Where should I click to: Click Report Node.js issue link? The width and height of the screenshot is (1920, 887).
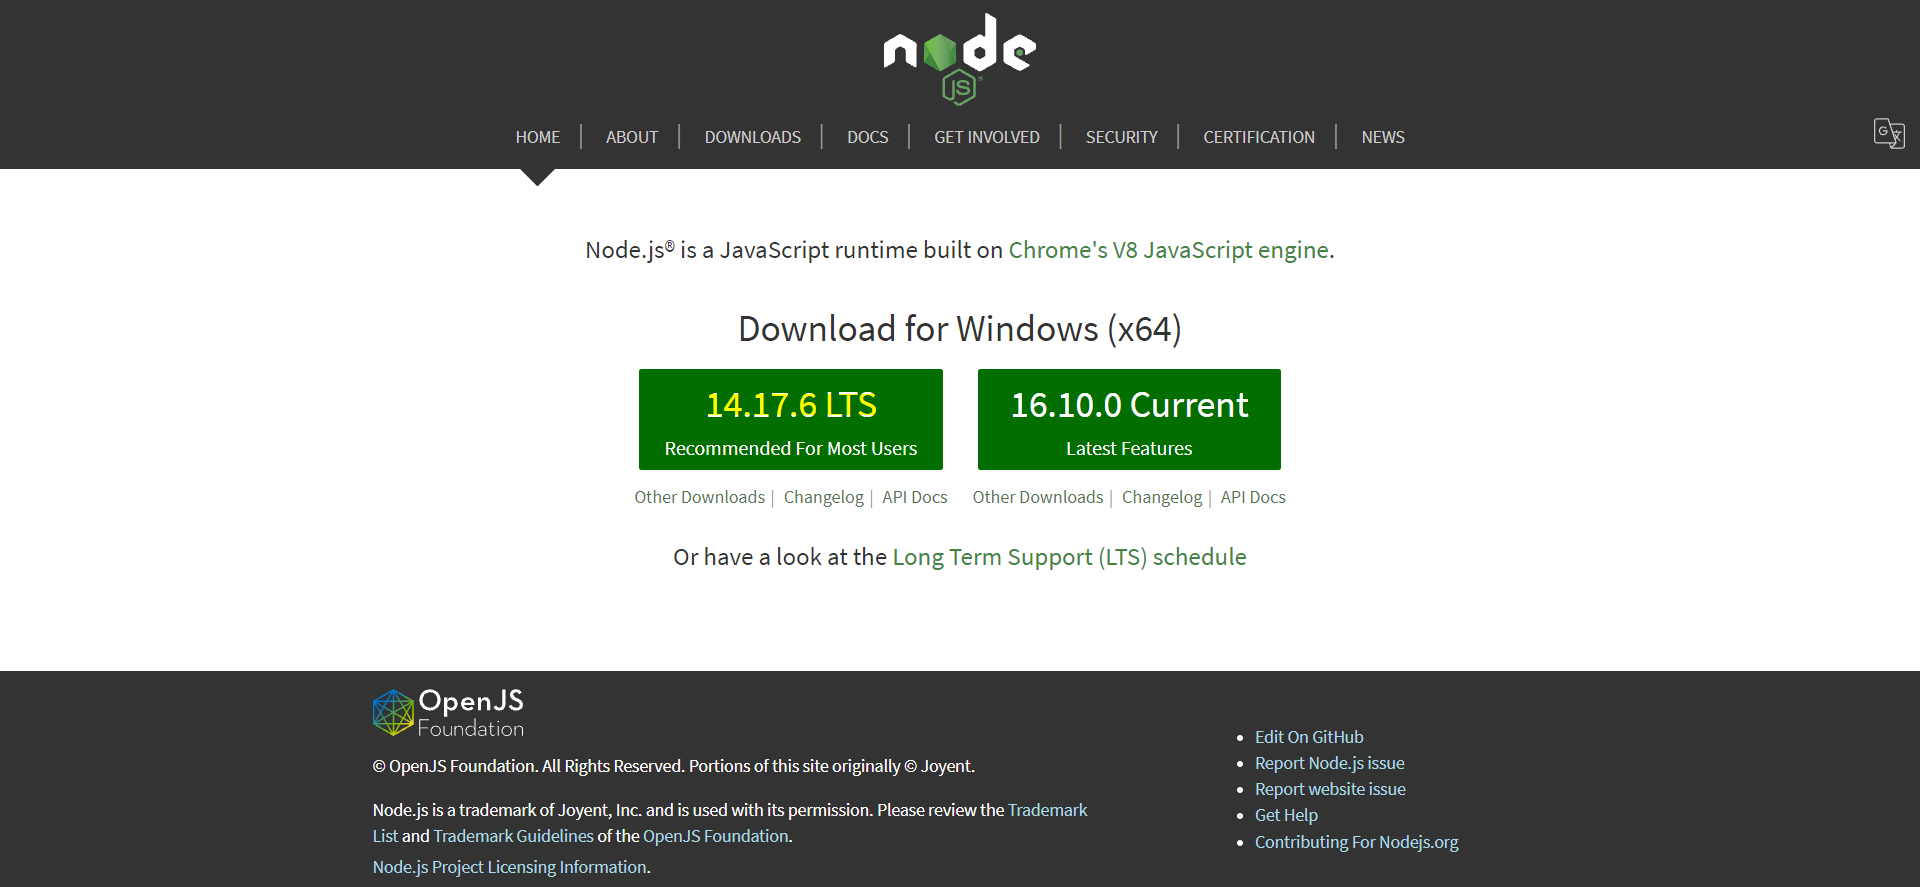tap(1330, 763)
